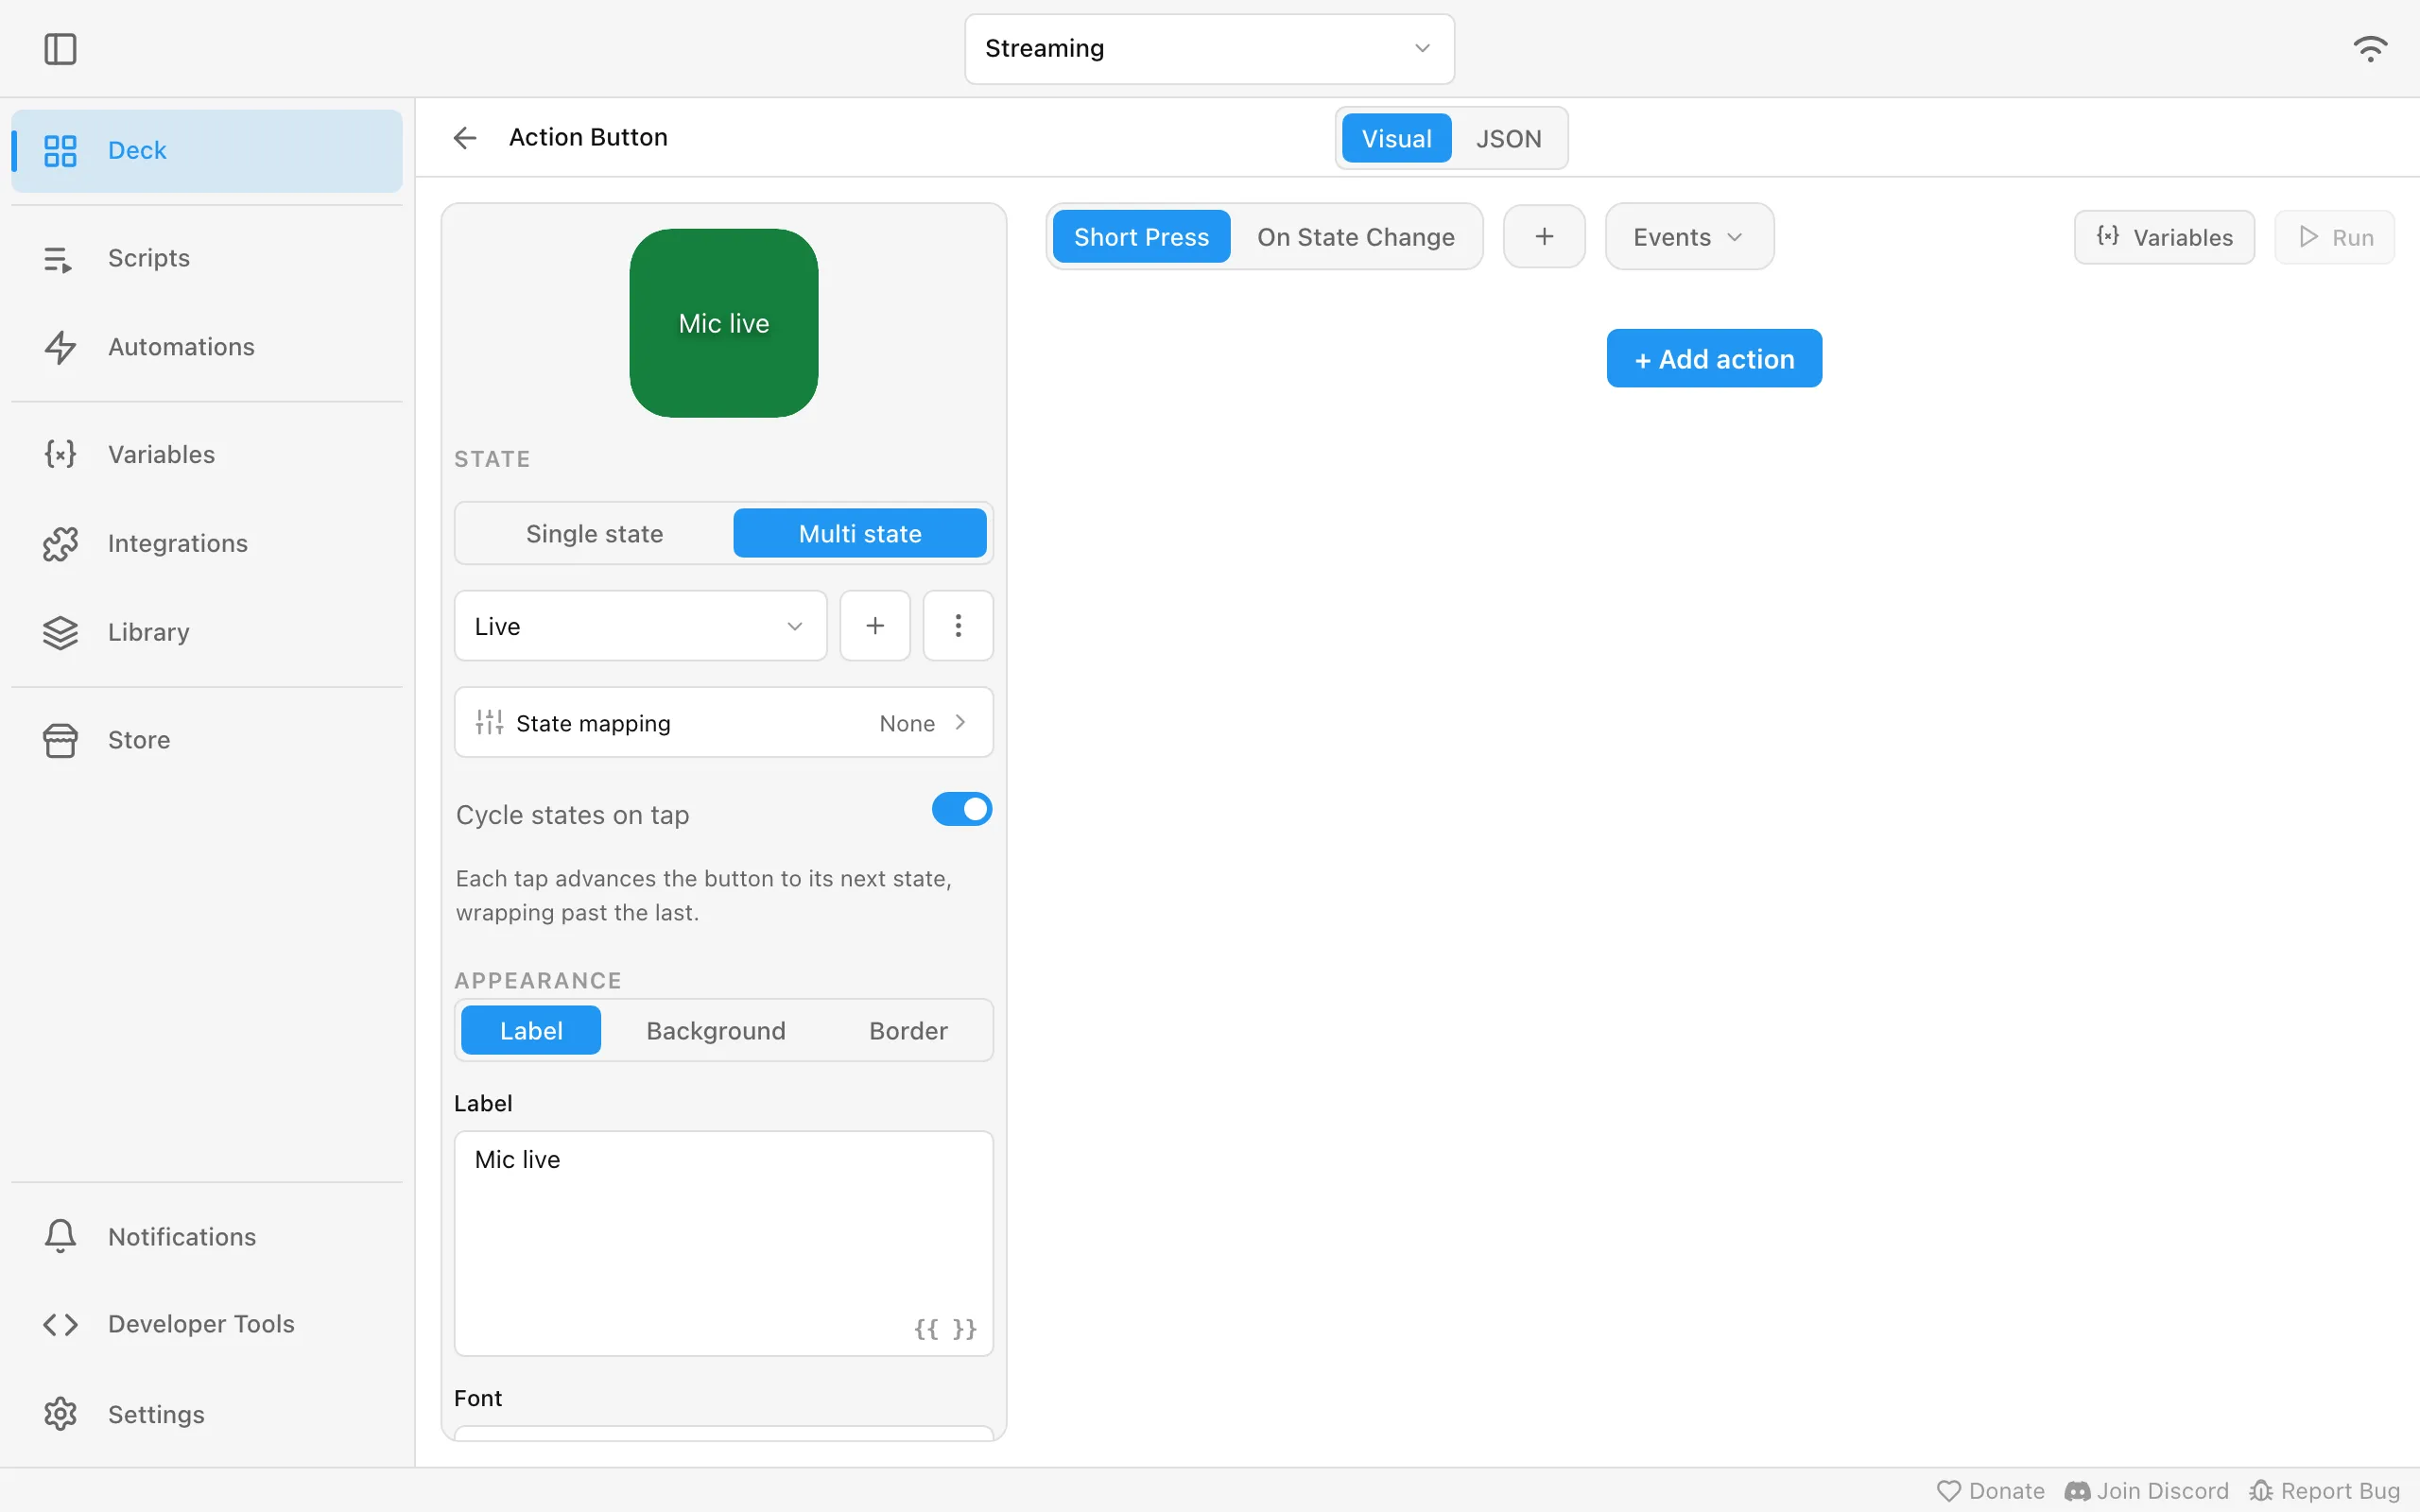Open Developer Tools in the sidebar

point(207,1324)
